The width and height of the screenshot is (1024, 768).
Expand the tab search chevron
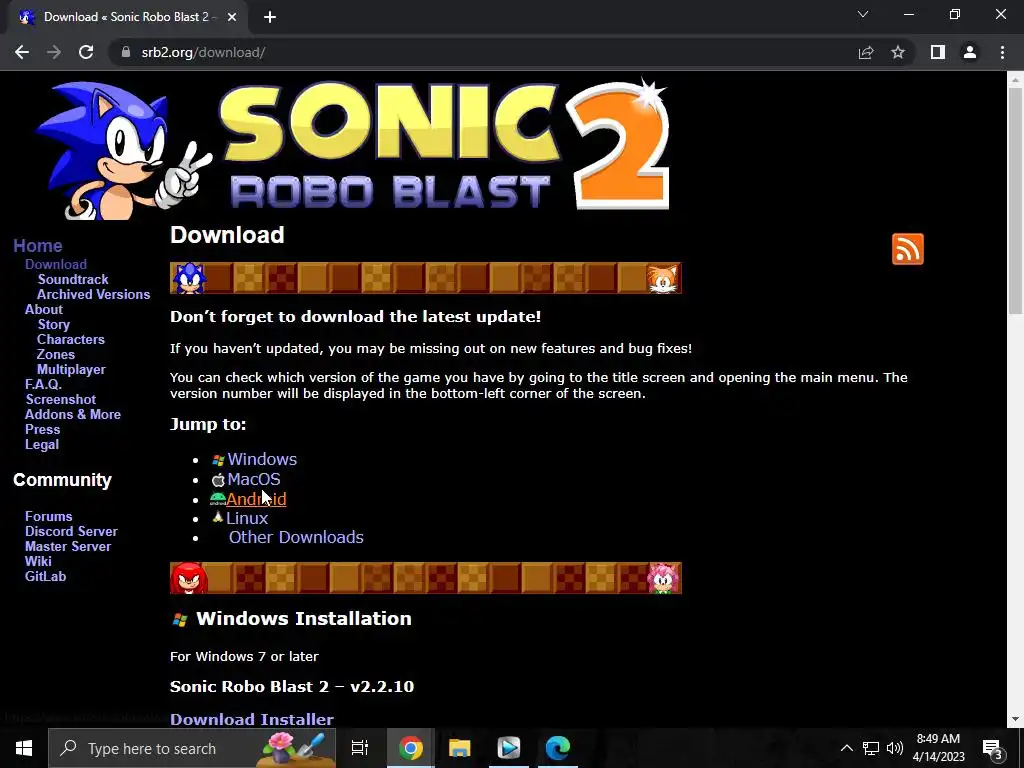click(863, 14)
